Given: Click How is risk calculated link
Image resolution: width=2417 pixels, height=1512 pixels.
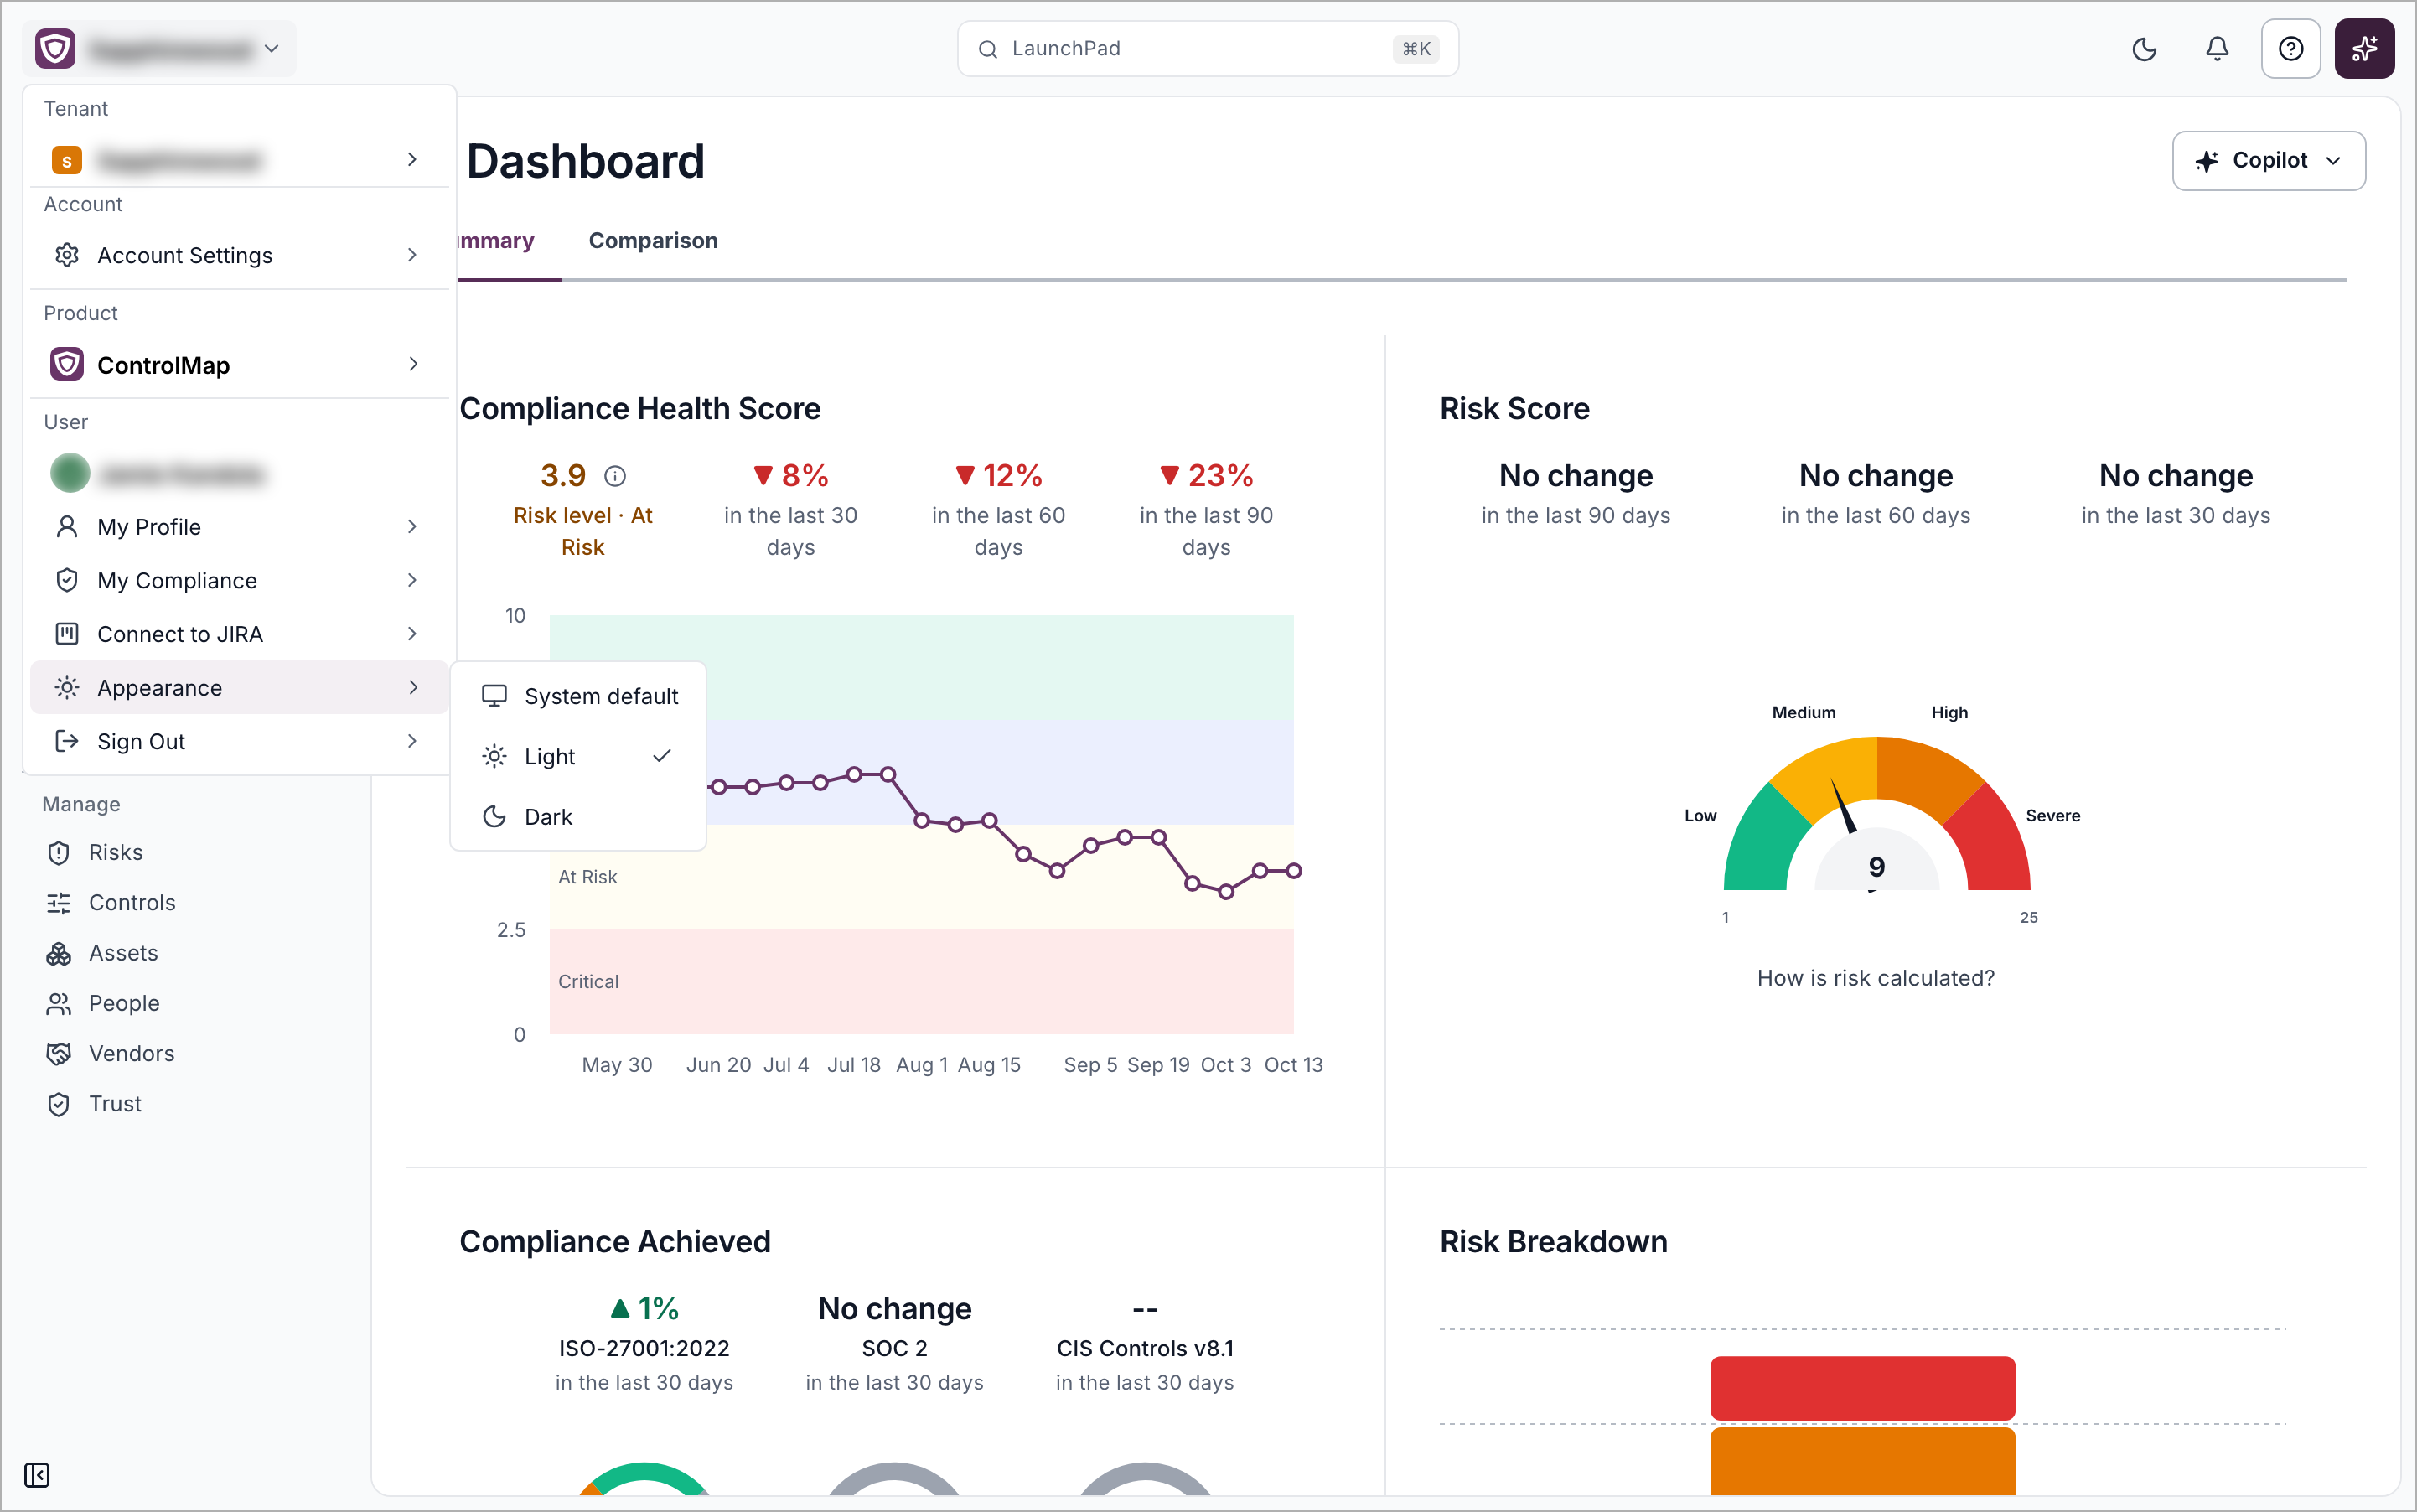Looking at the screenshot, I should click(x=1875, y=978).
